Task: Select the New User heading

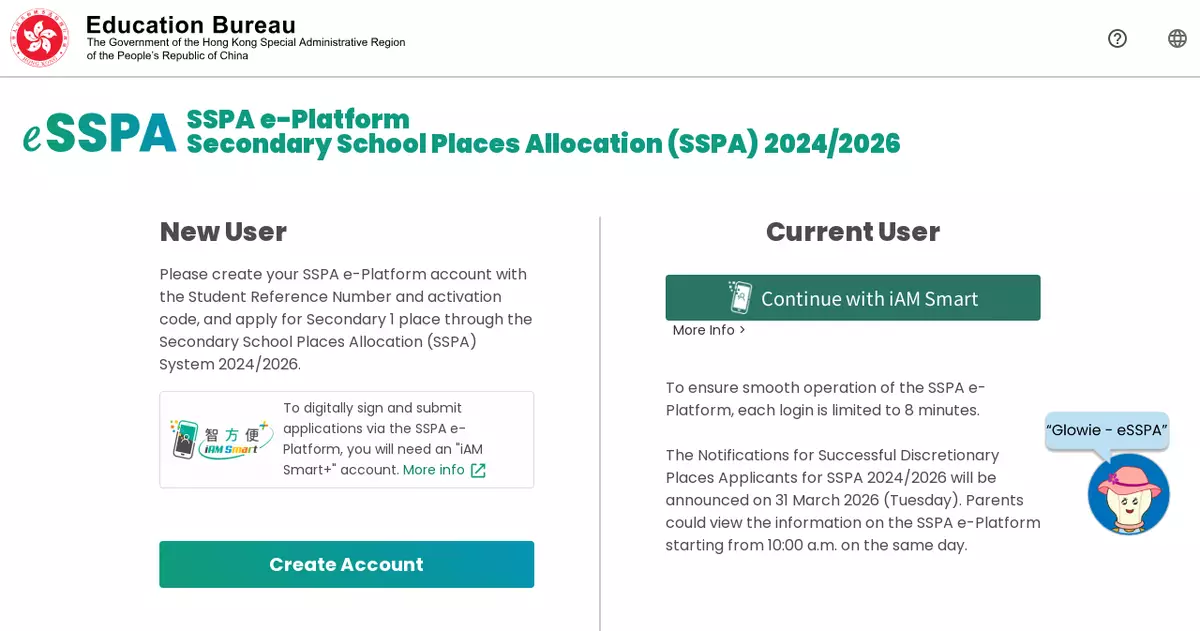Action: point(223,232)
